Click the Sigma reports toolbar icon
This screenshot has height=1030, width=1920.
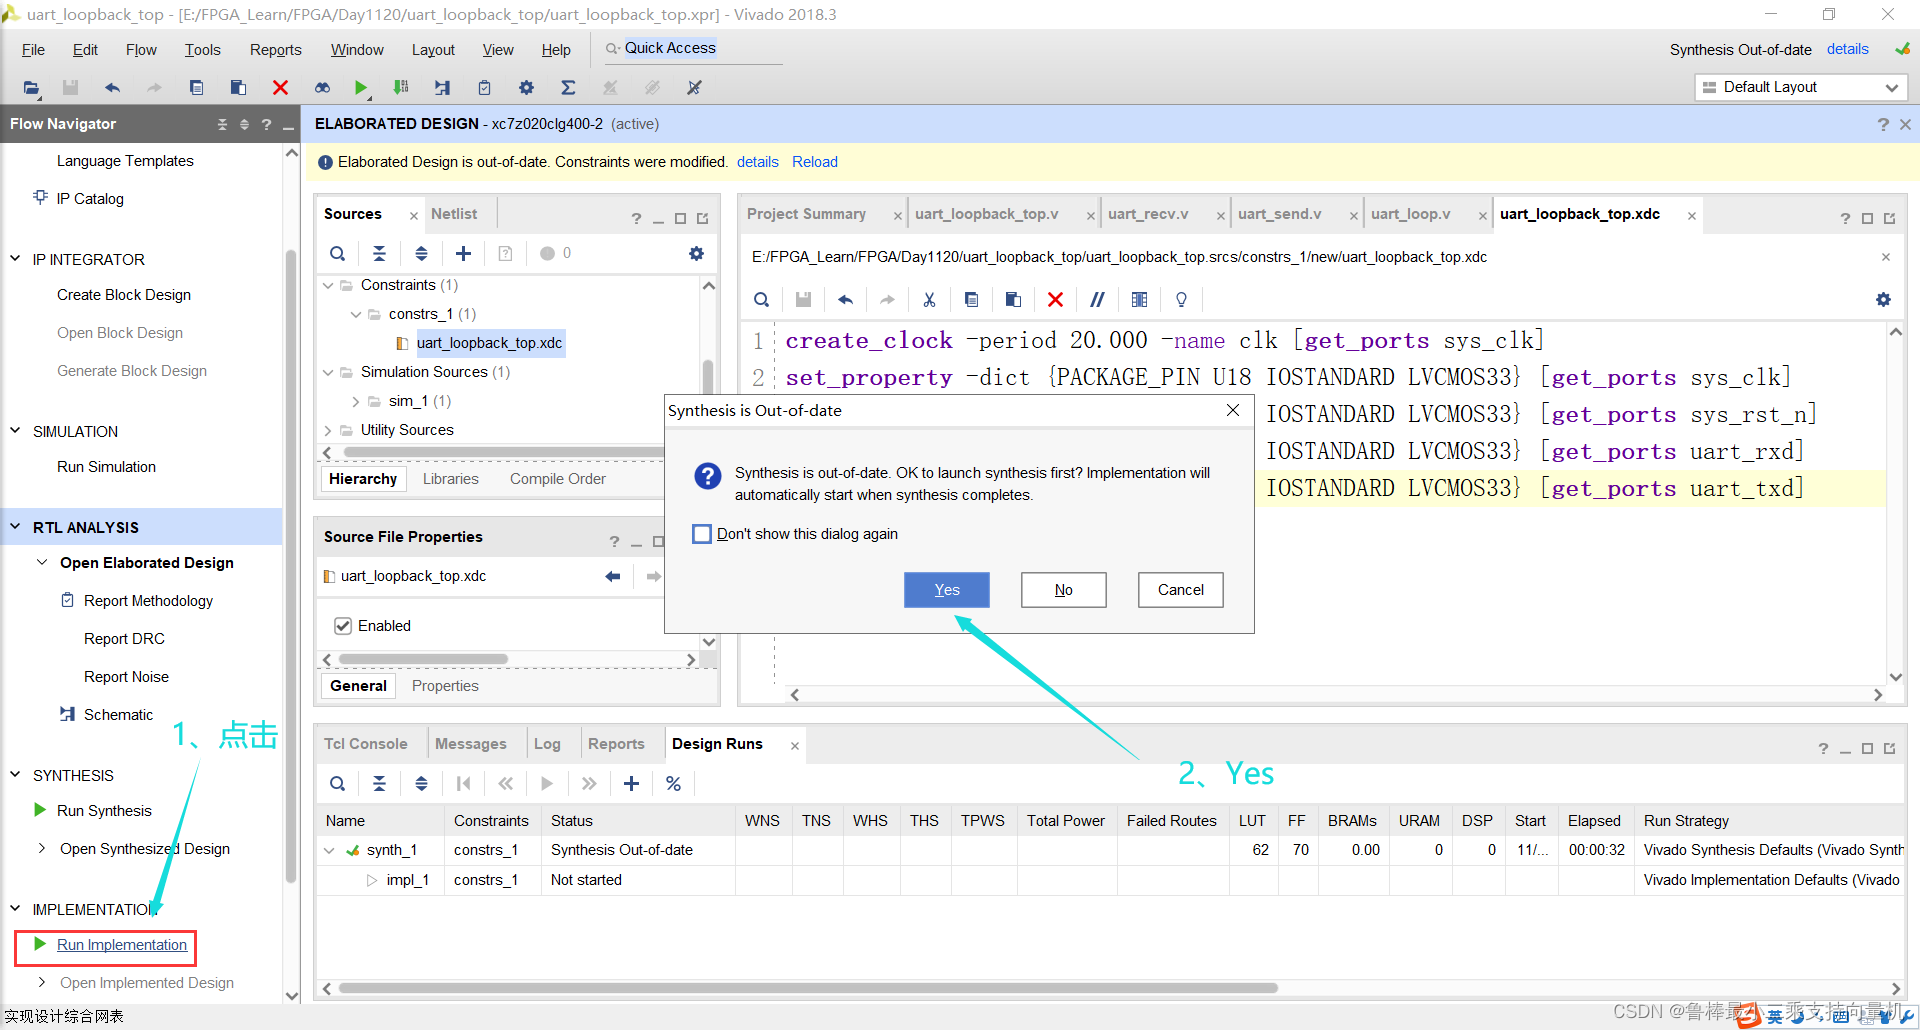point(568,88)
